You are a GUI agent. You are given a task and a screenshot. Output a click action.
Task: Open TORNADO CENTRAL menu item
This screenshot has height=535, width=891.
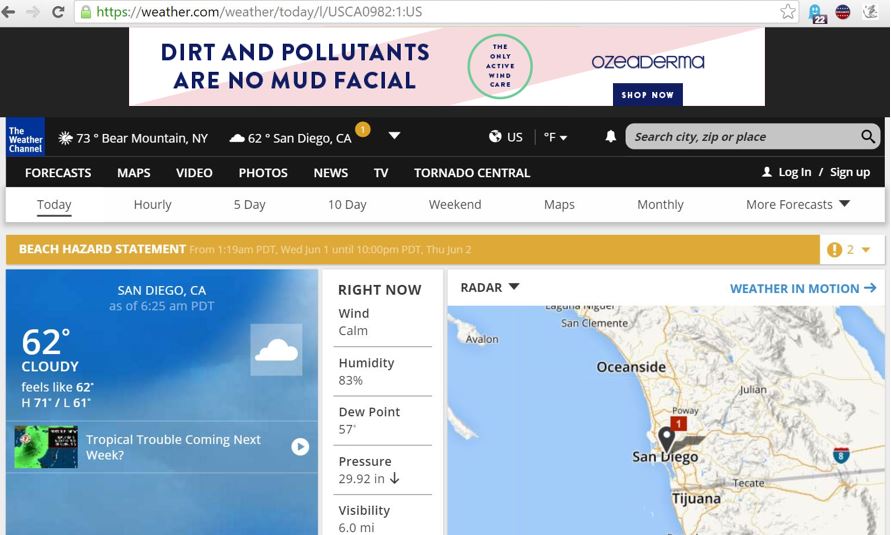pyautogui.click(x=472, y=173)
